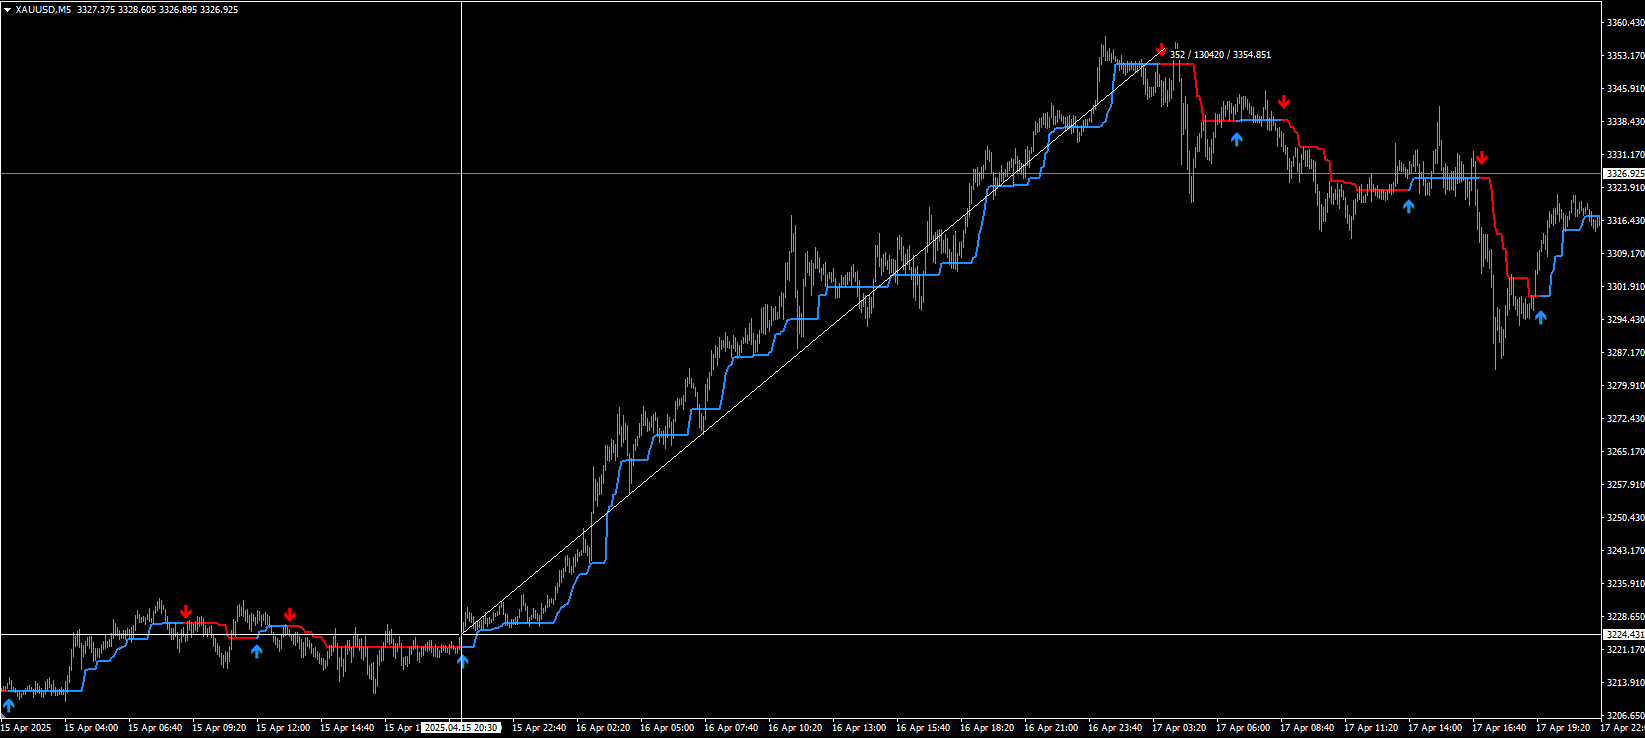Image resolution: width=1645 pixels, height=738 pixels.
Task: Click the crosshair date tag 2025.04.15 20:30
Action: (461, 728)
